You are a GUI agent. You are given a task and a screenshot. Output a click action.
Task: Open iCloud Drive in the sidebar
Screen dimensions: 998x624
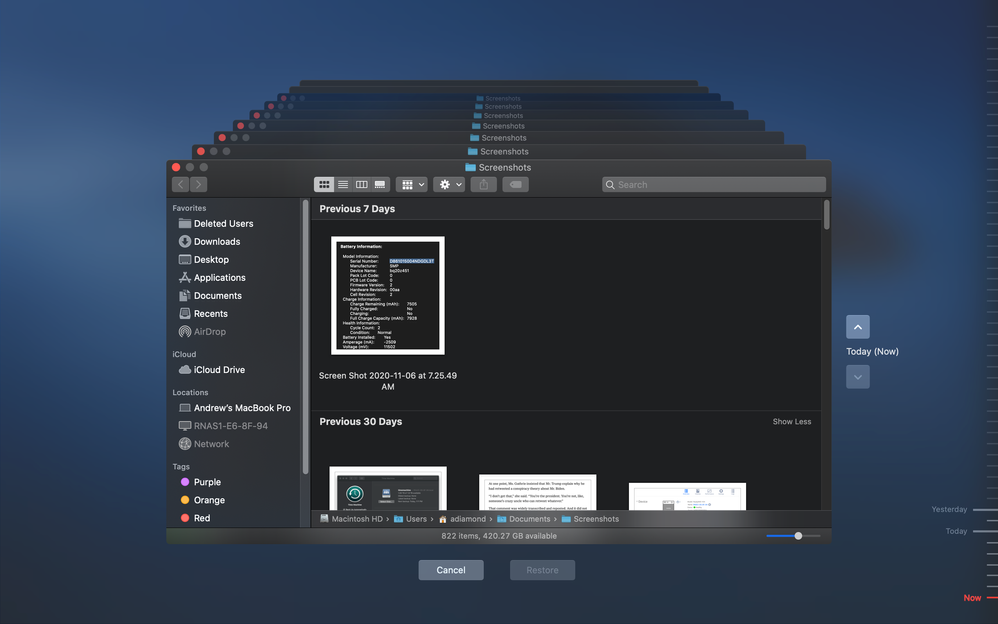point(212,369)
